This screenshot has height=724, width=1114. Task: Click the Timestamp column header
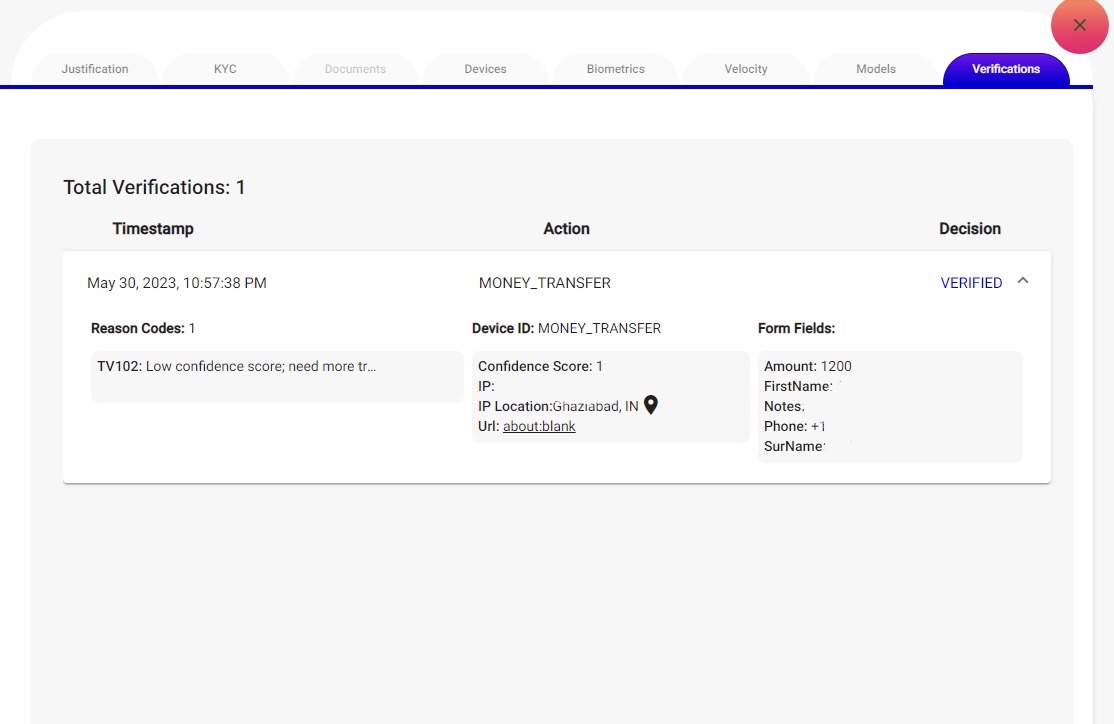pos(153,229)
